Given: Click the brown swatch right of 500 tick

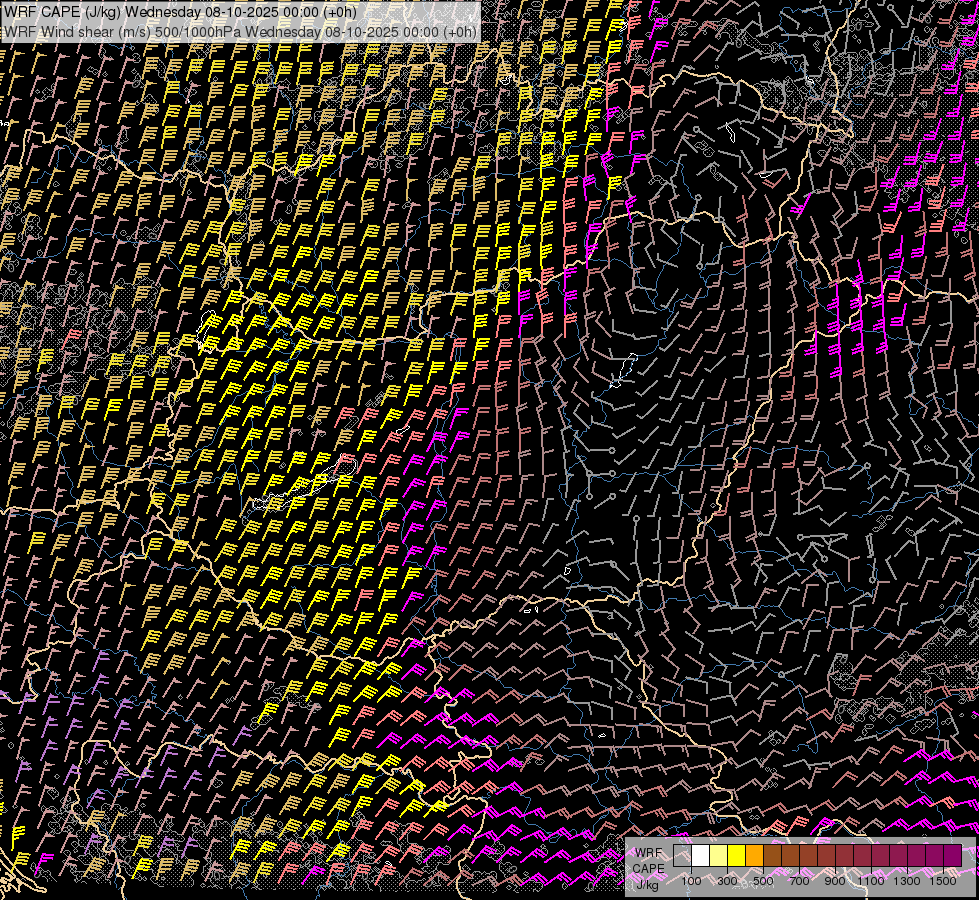Looking at the screenshot, I should coord(772,856).
